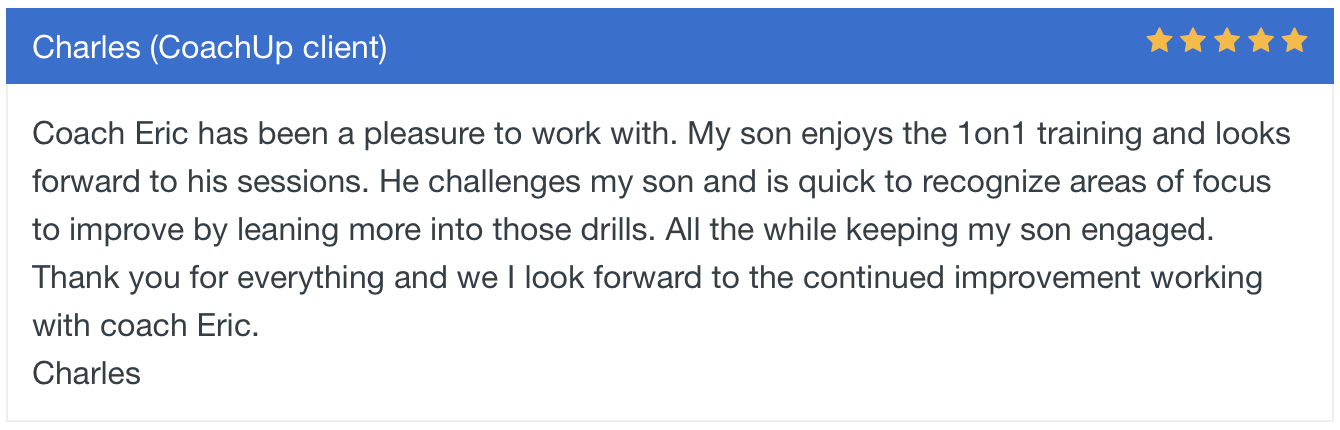Click the word "1on1" in the review

pos(990,134)
